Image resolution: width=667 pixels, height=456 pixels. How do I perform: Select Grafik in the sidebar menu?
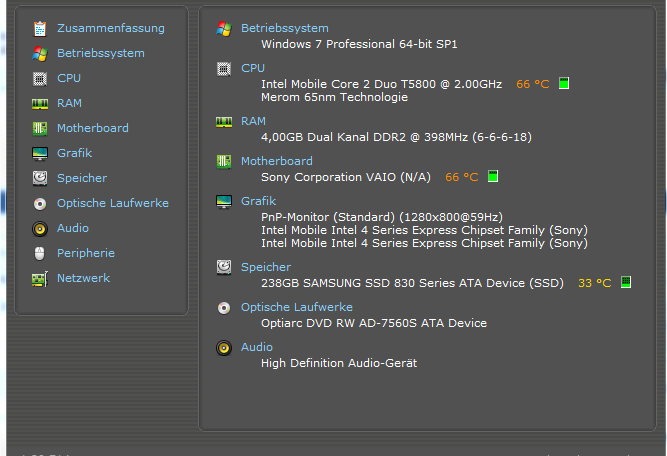click(x=74, y=153)
